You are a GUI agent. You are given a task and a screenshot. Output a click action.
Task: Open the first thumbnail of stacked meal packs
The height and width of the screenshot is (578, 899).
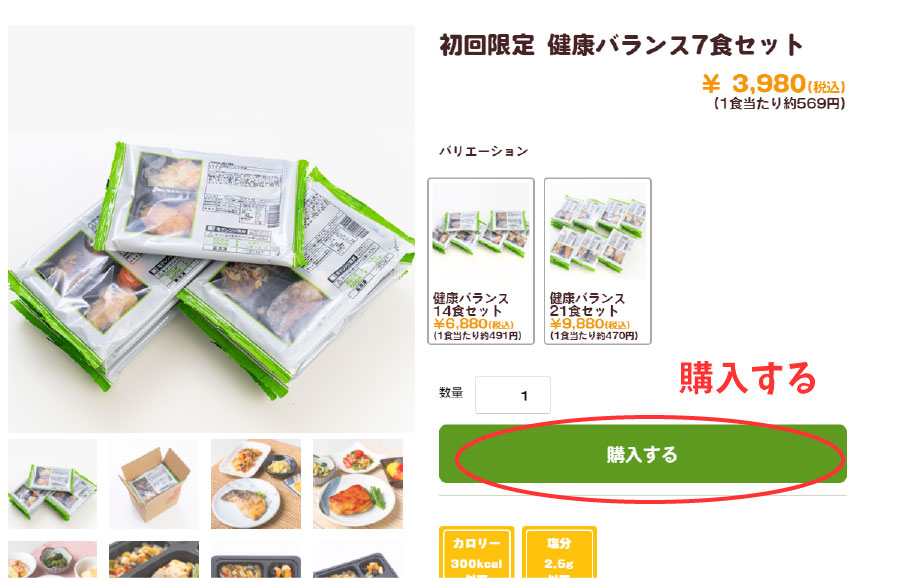(x=52, y=483)
